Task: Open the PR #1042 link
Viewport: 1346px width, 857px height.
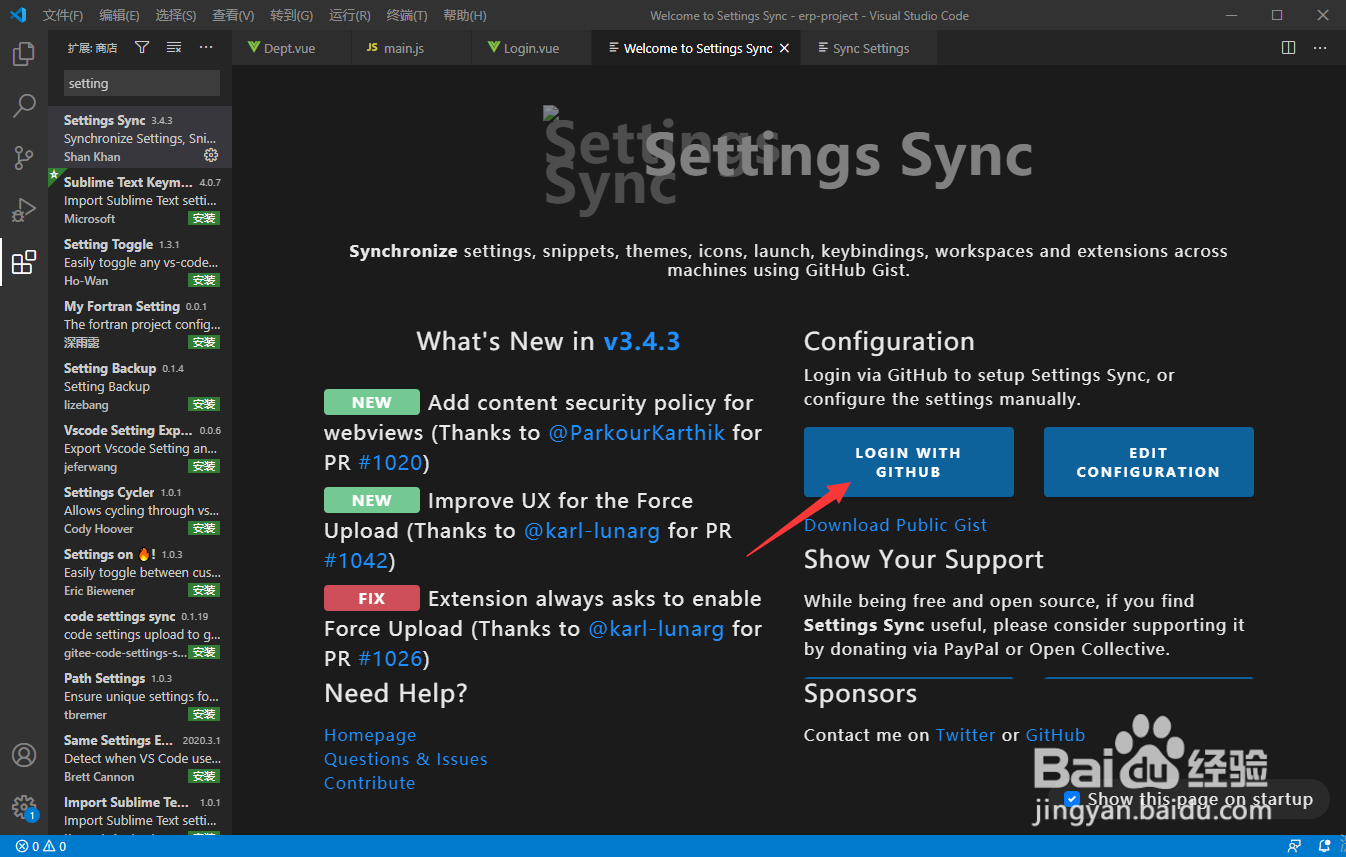Action: point(356,561)
